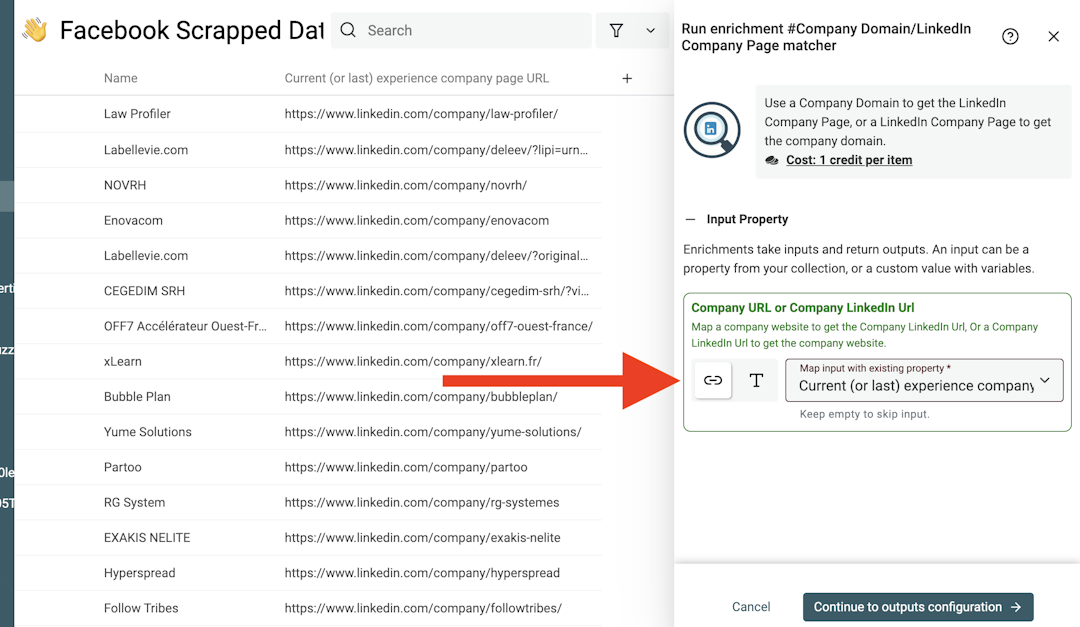
Task: Select the filter funnel icon
Action: [616, 30]
